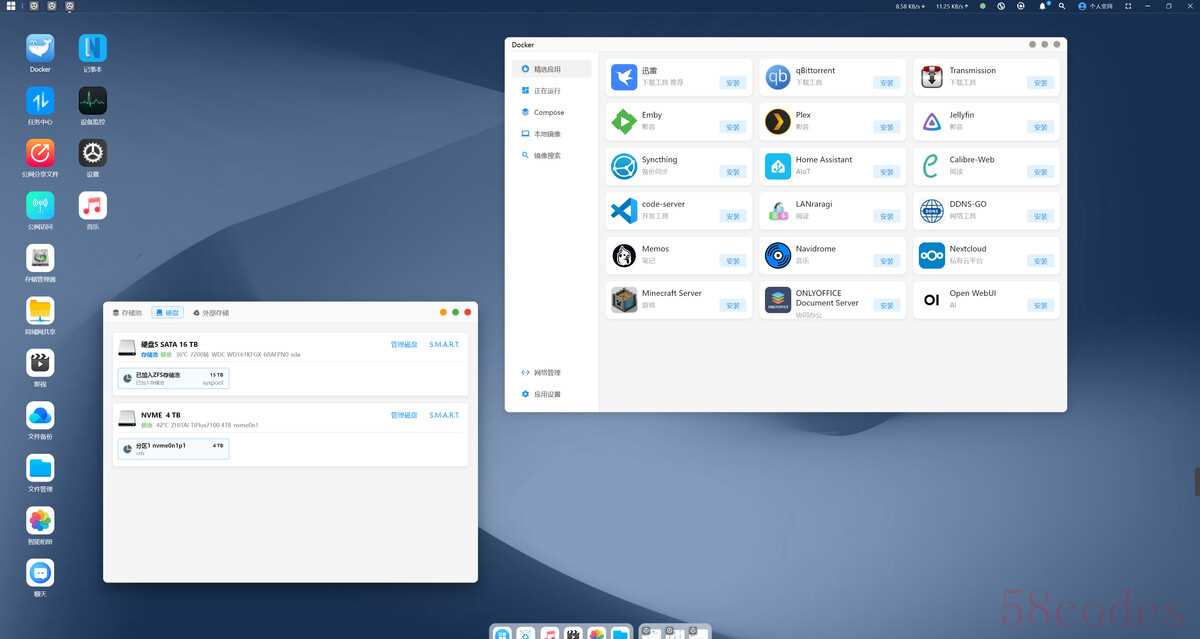The image size is (1200, 639).
Task: Click the Plex app icon in Docker
Action: 778,122
